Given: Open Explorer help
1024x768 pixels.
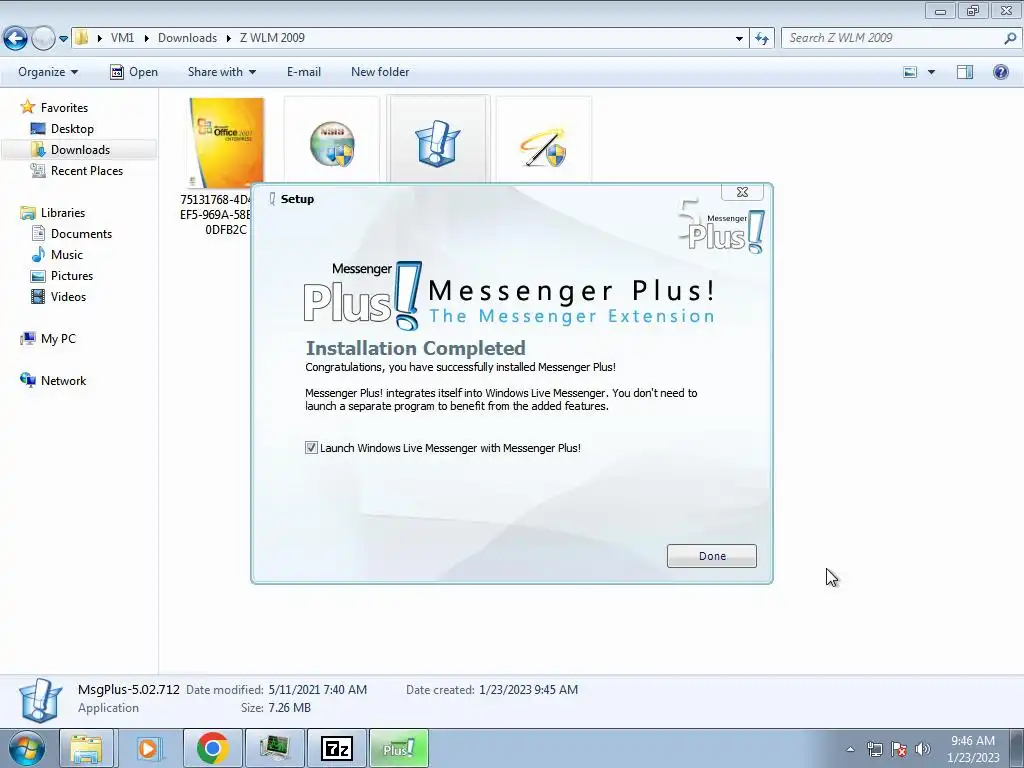Looking at the screenshot, I should click(x=1000, y=72).
